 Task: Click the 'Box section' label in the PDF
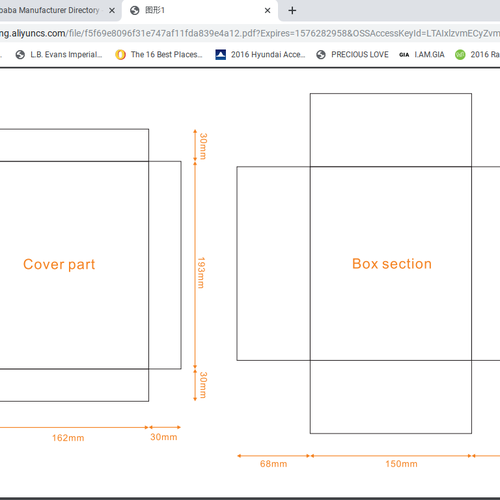pyautogui.click(x=392, y=264)
